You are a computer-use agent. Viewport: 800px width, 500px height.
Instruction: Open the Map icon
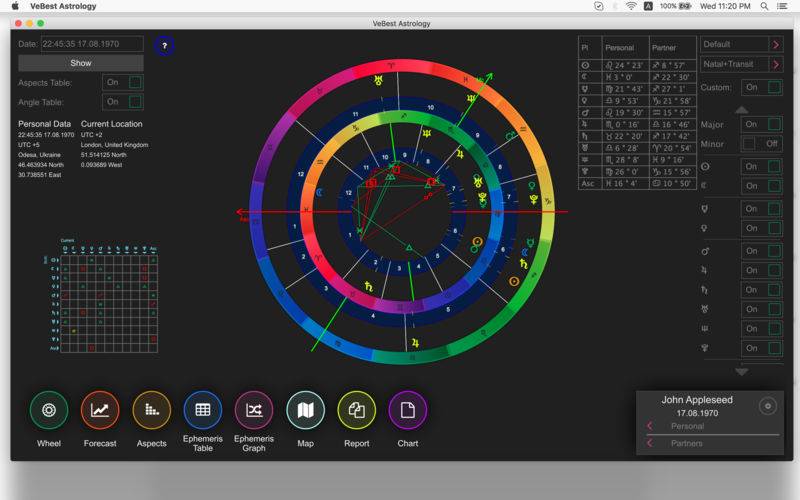click(305, 410)
